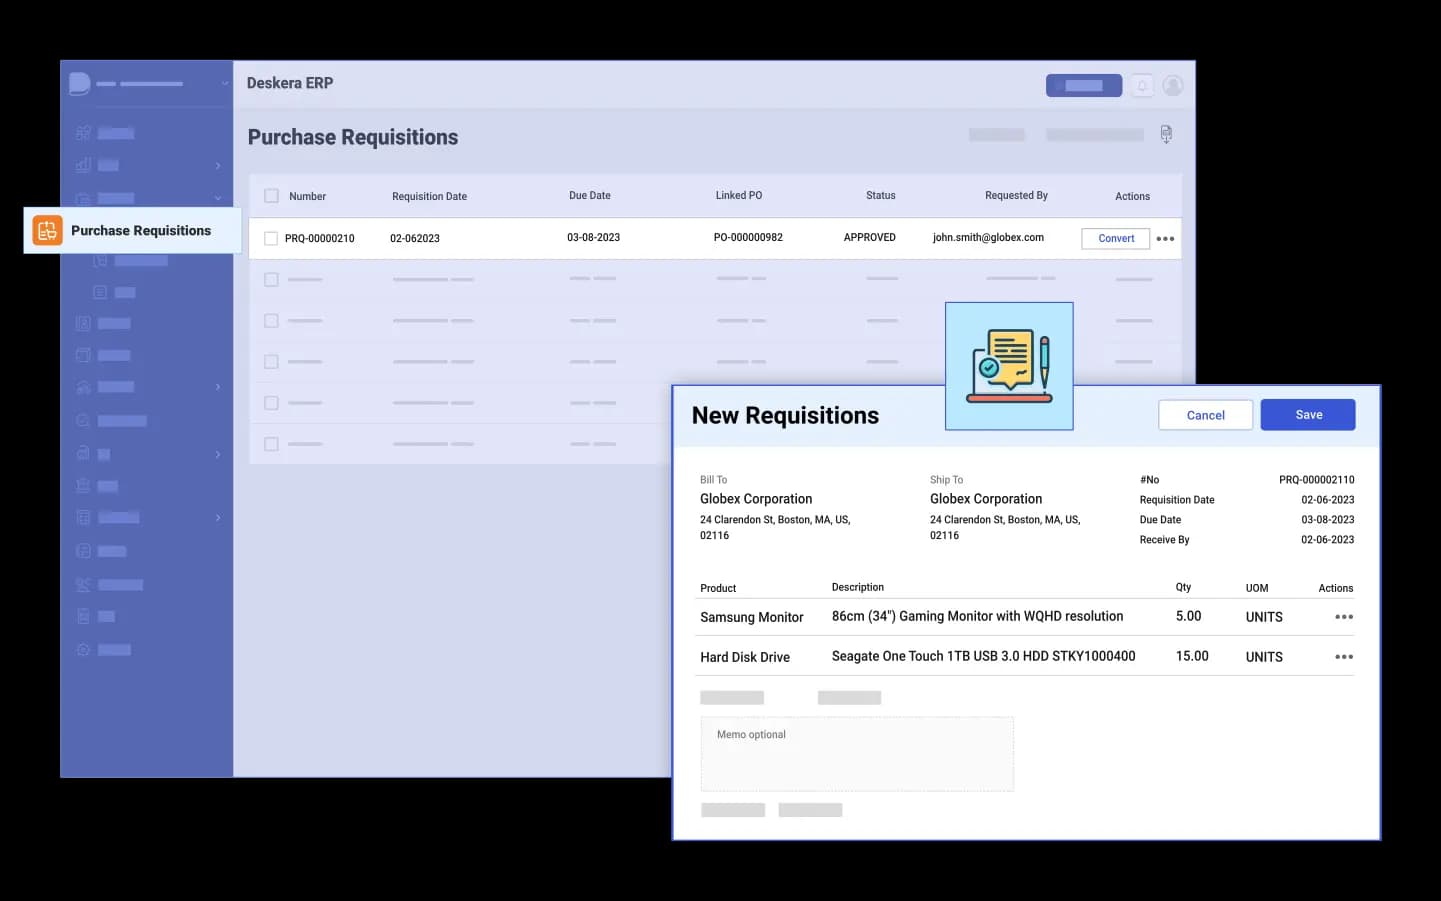Open three-dot actions for PRQ-00000210 row

tap(1165, 239)
